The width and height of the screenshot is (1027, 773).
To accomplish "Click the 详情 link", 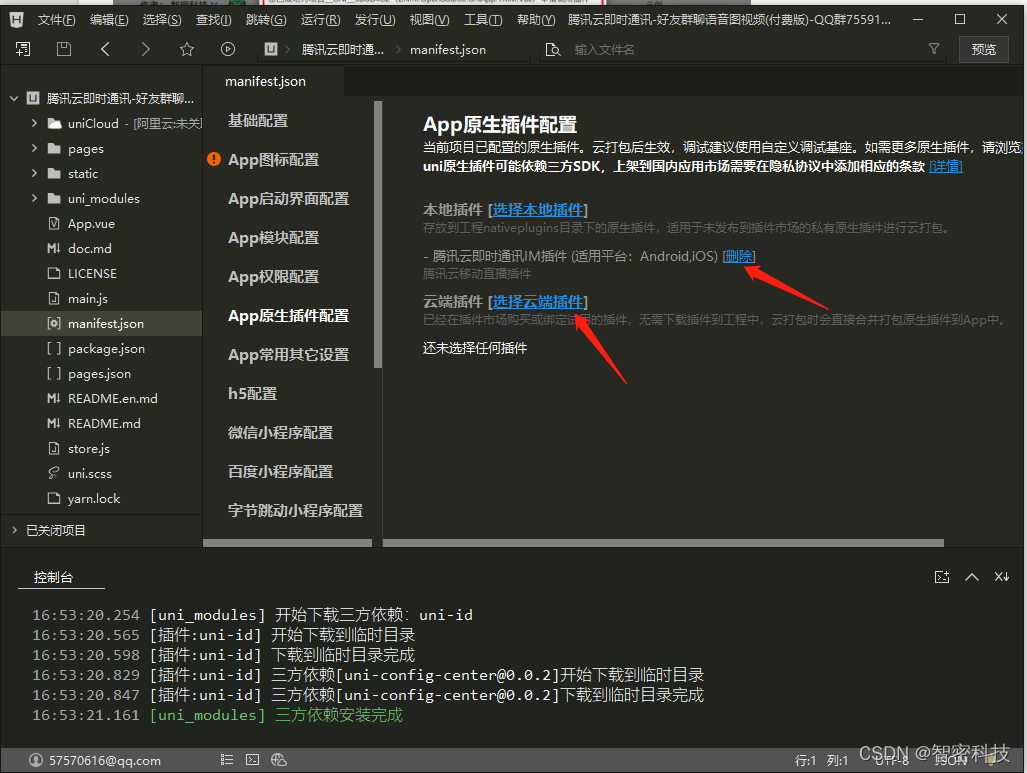I will (x=946, y=166).
